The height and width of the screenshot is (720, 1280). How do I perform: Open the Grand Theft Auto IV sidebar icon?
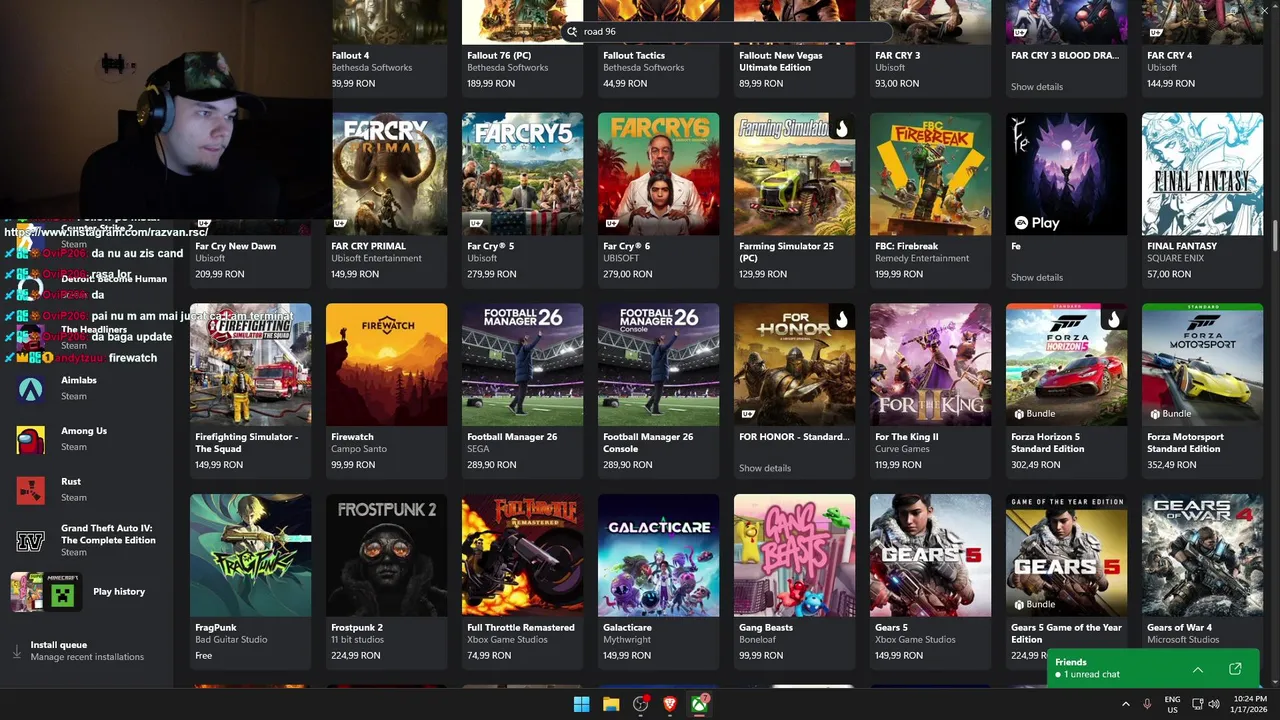point(30,541)
